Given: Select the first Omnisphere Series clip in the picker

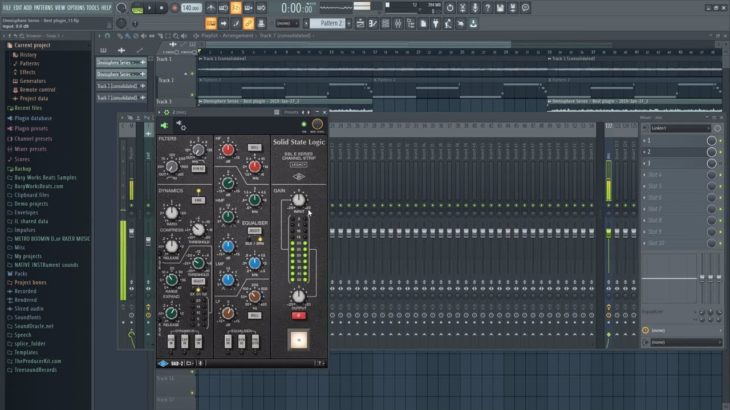Looking at the screenshot, I should pos(121,62).
